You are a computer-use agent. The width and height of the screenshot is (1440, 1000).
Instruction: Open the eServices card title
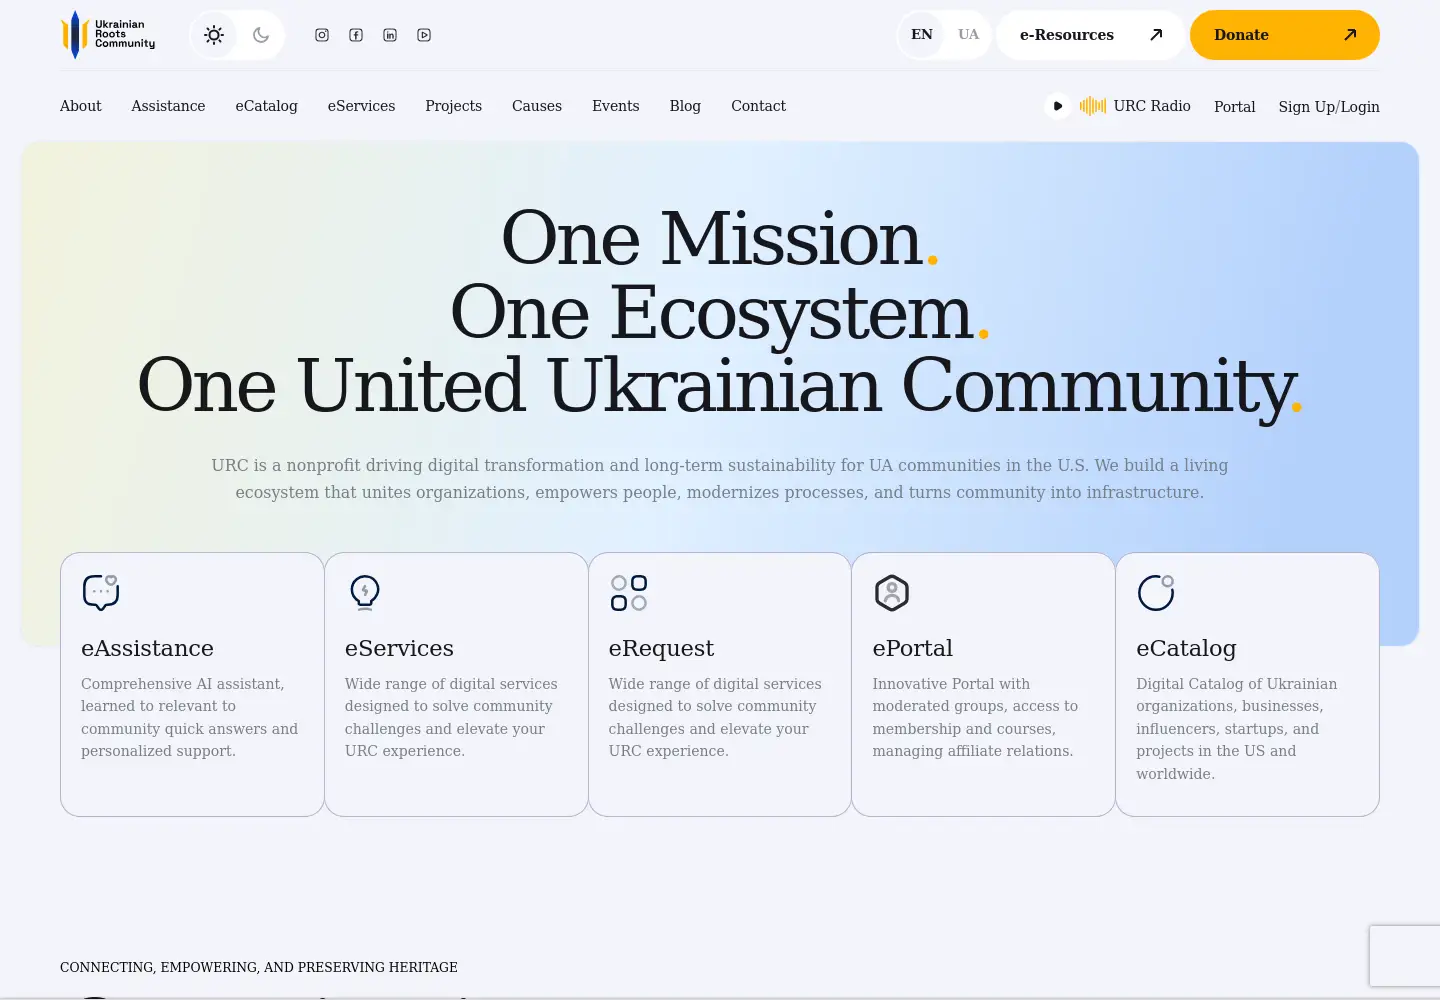point(399,648)
